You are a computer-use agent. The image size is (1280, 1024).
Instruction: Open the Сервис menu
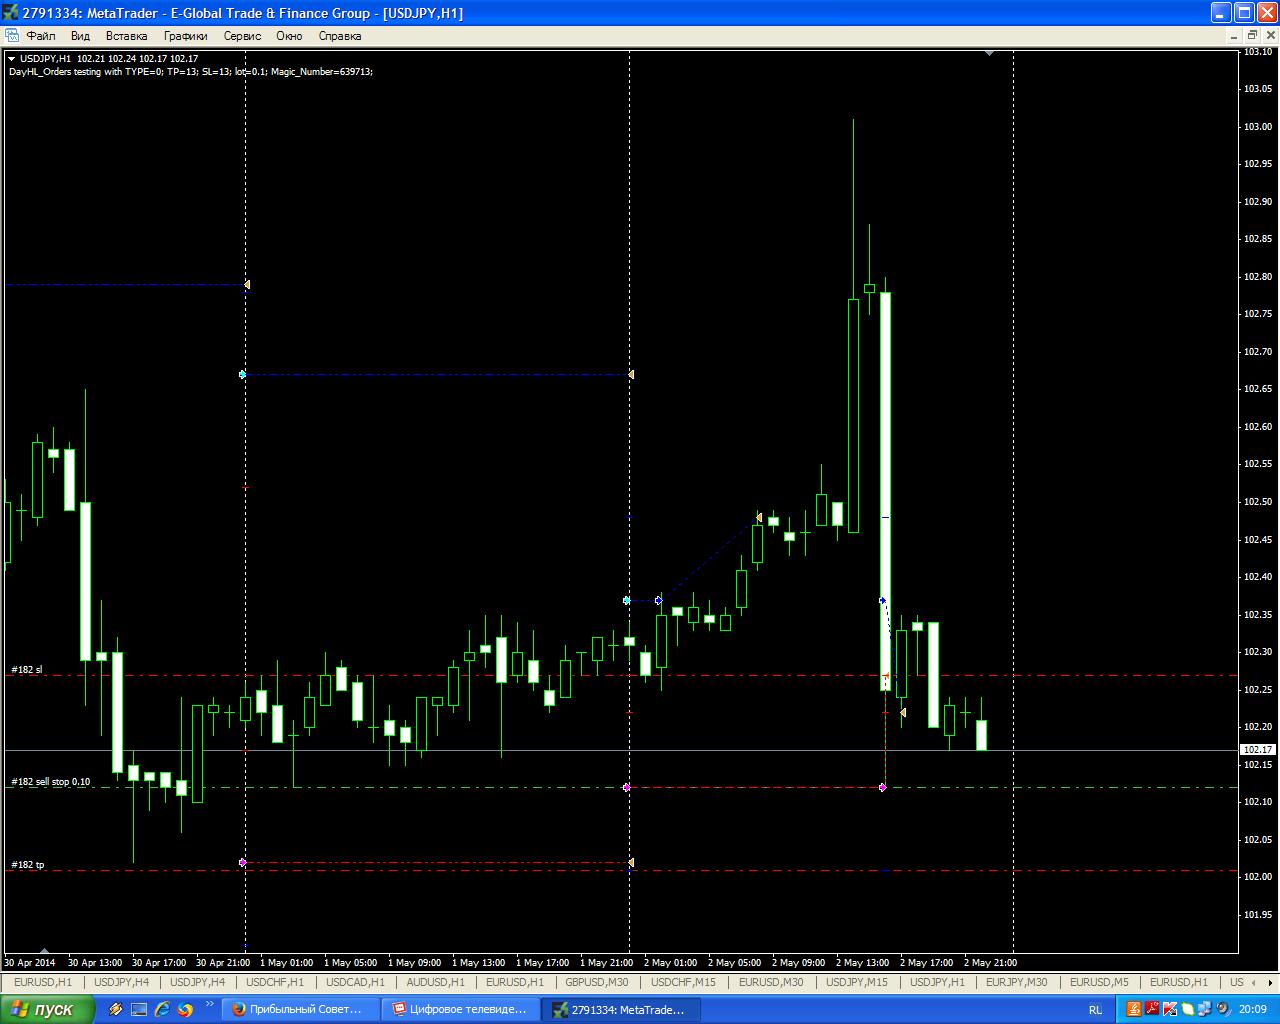point(242,36)
